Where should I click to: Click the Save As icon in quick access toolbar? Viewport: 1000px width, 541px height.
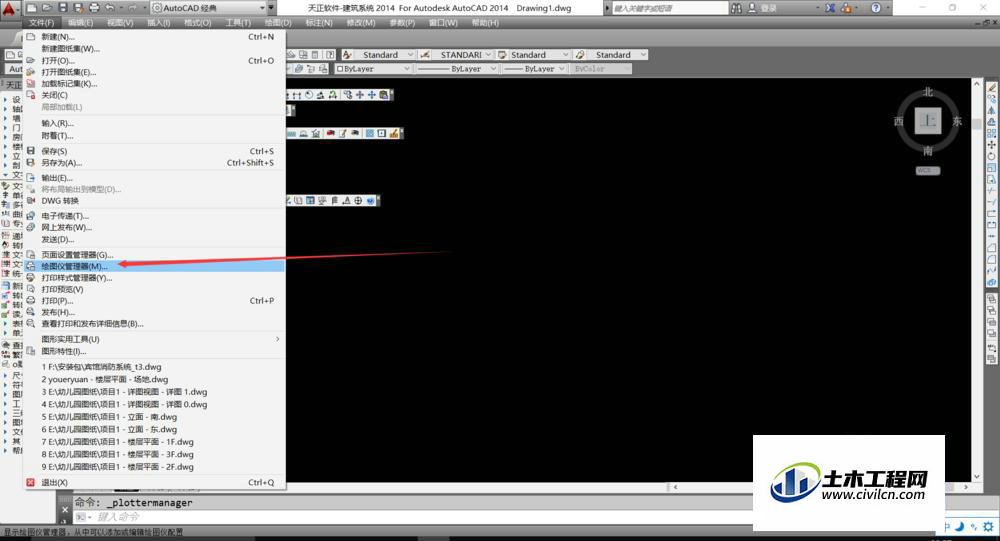click(78, 8)
